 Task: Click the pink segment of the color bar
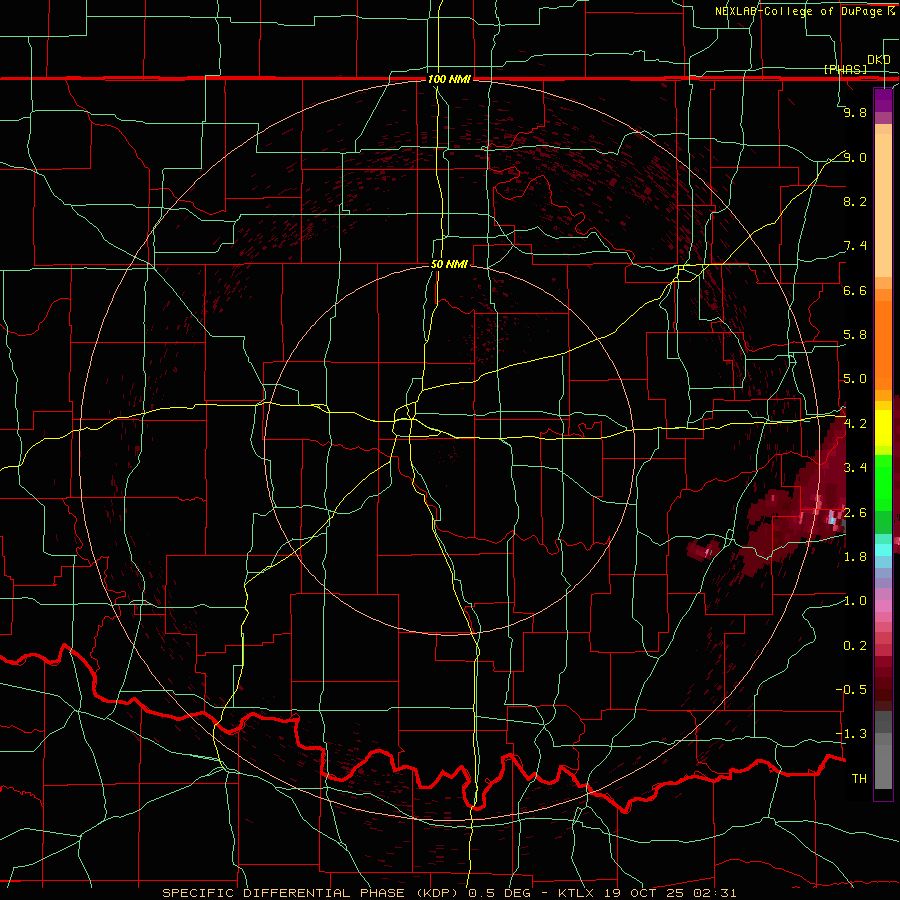(x=883, y=606)
